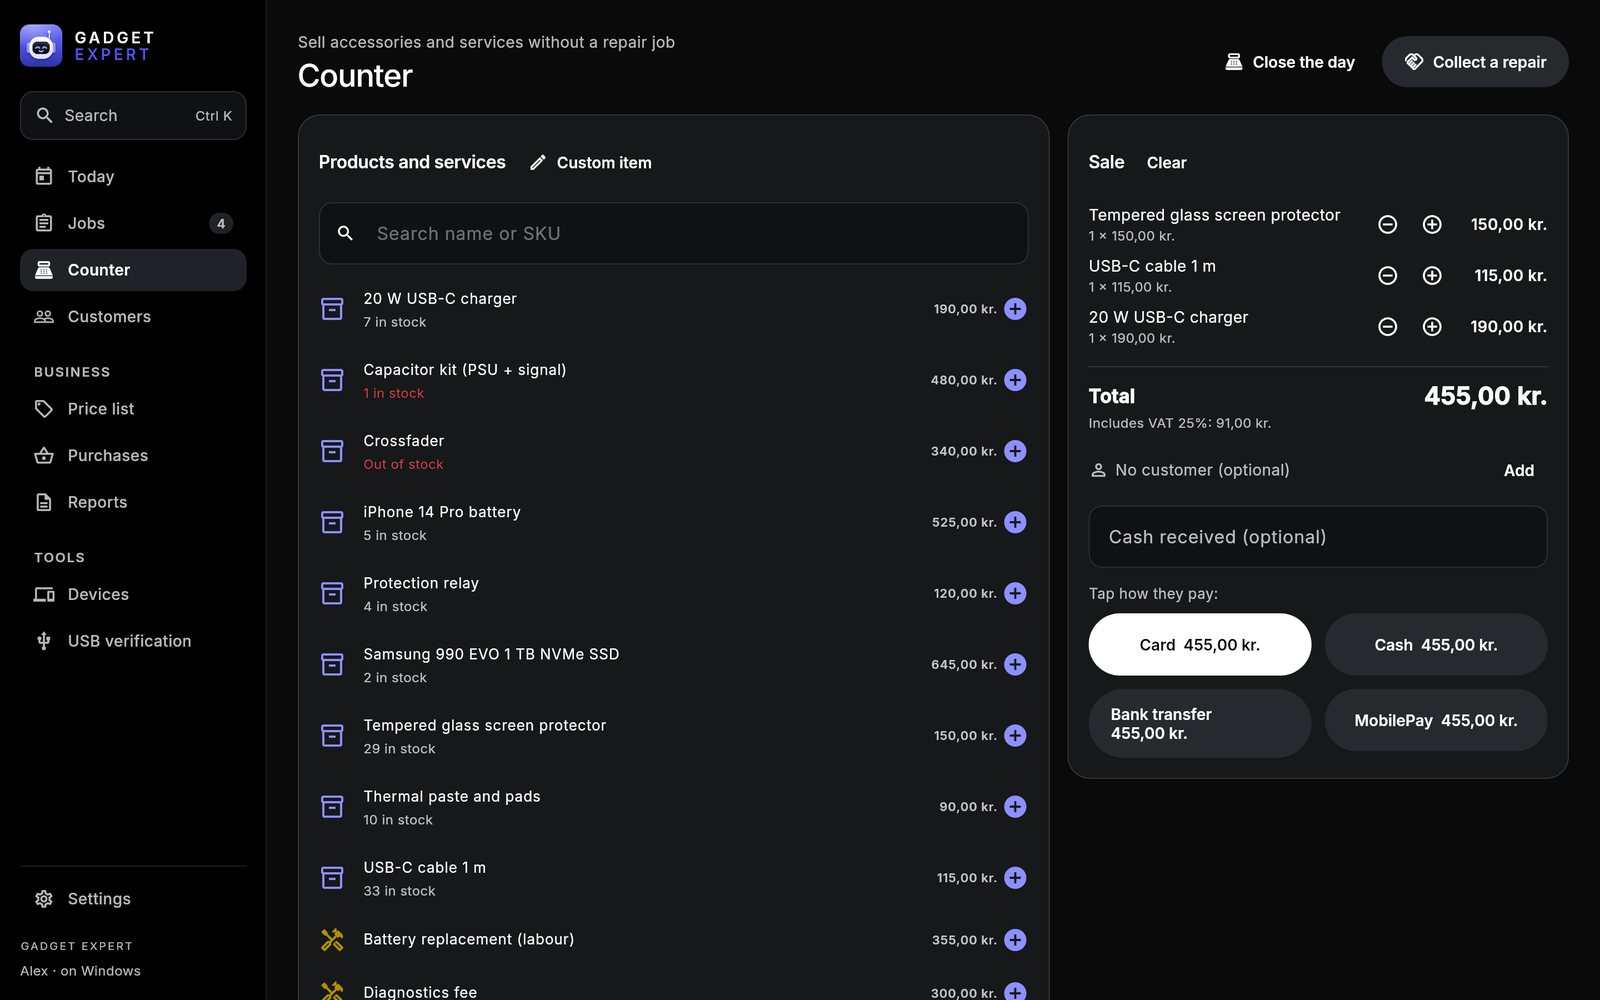Pay with MobilePay
Viewport: 1600px width, 1000px height.
coord(1436,721)
